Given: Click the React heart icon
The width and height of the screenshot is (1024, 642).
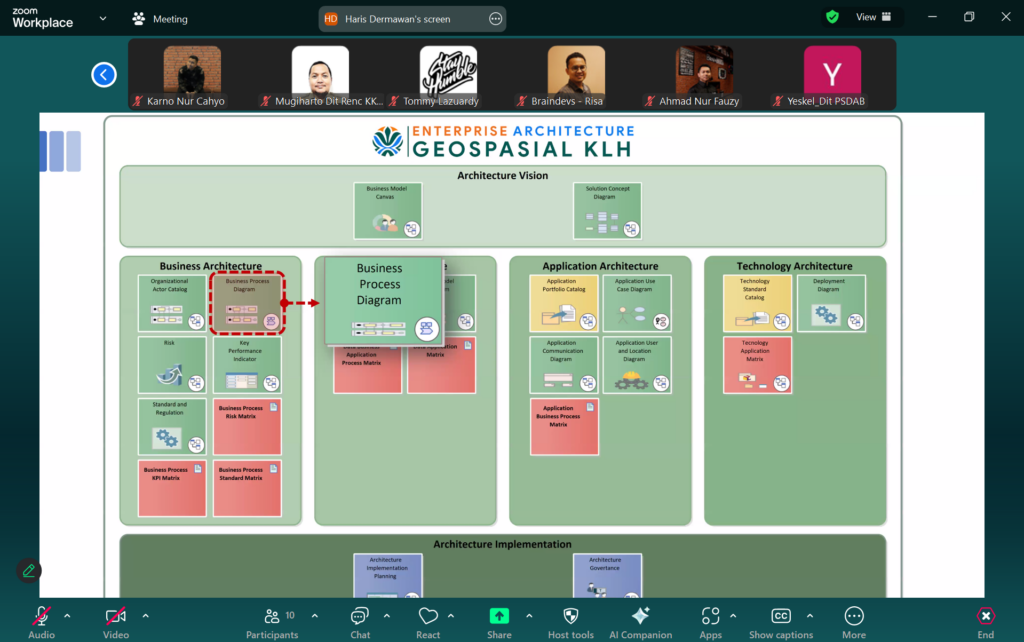Looking at the screenshot, I should coord(428,617).
